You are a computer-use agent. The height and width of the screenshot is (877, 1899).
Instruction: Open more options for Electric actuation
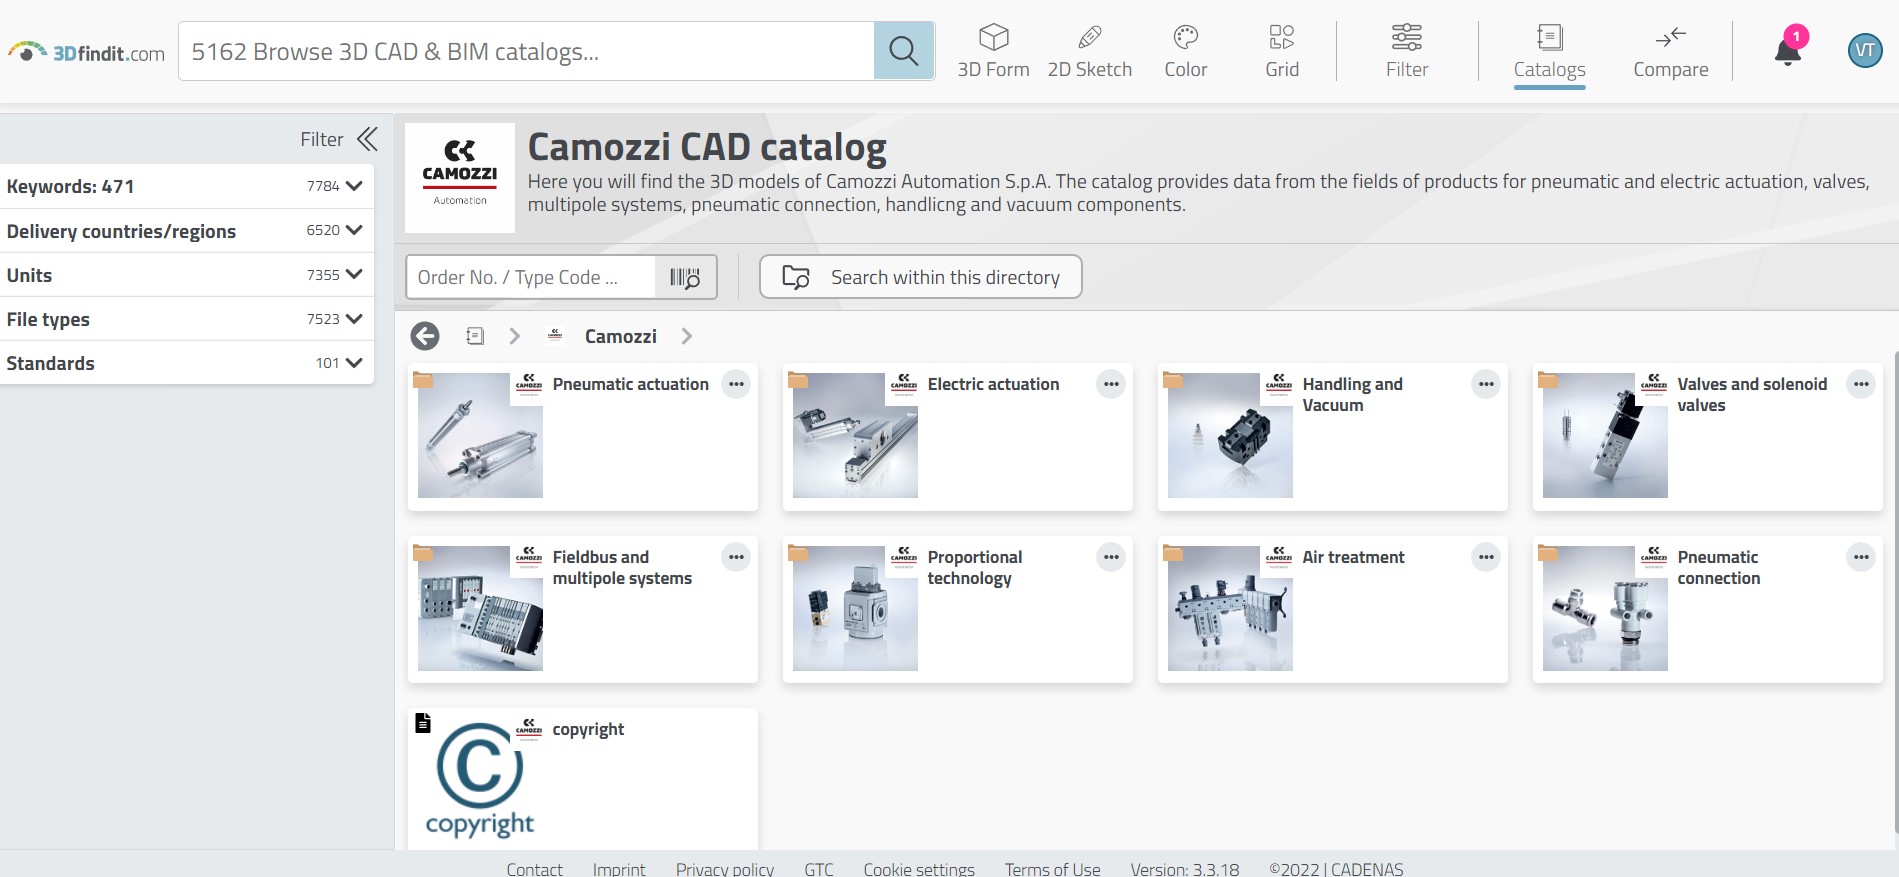point(1112,384)
